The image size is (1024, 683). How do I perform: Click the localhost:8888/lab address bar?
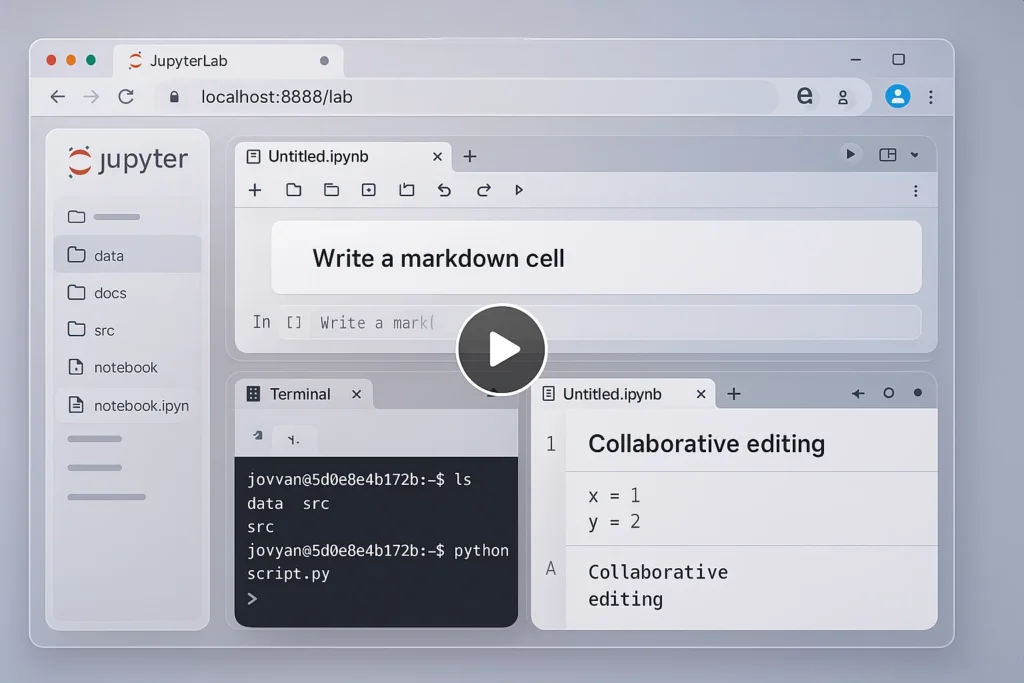[x=277, y=97]
